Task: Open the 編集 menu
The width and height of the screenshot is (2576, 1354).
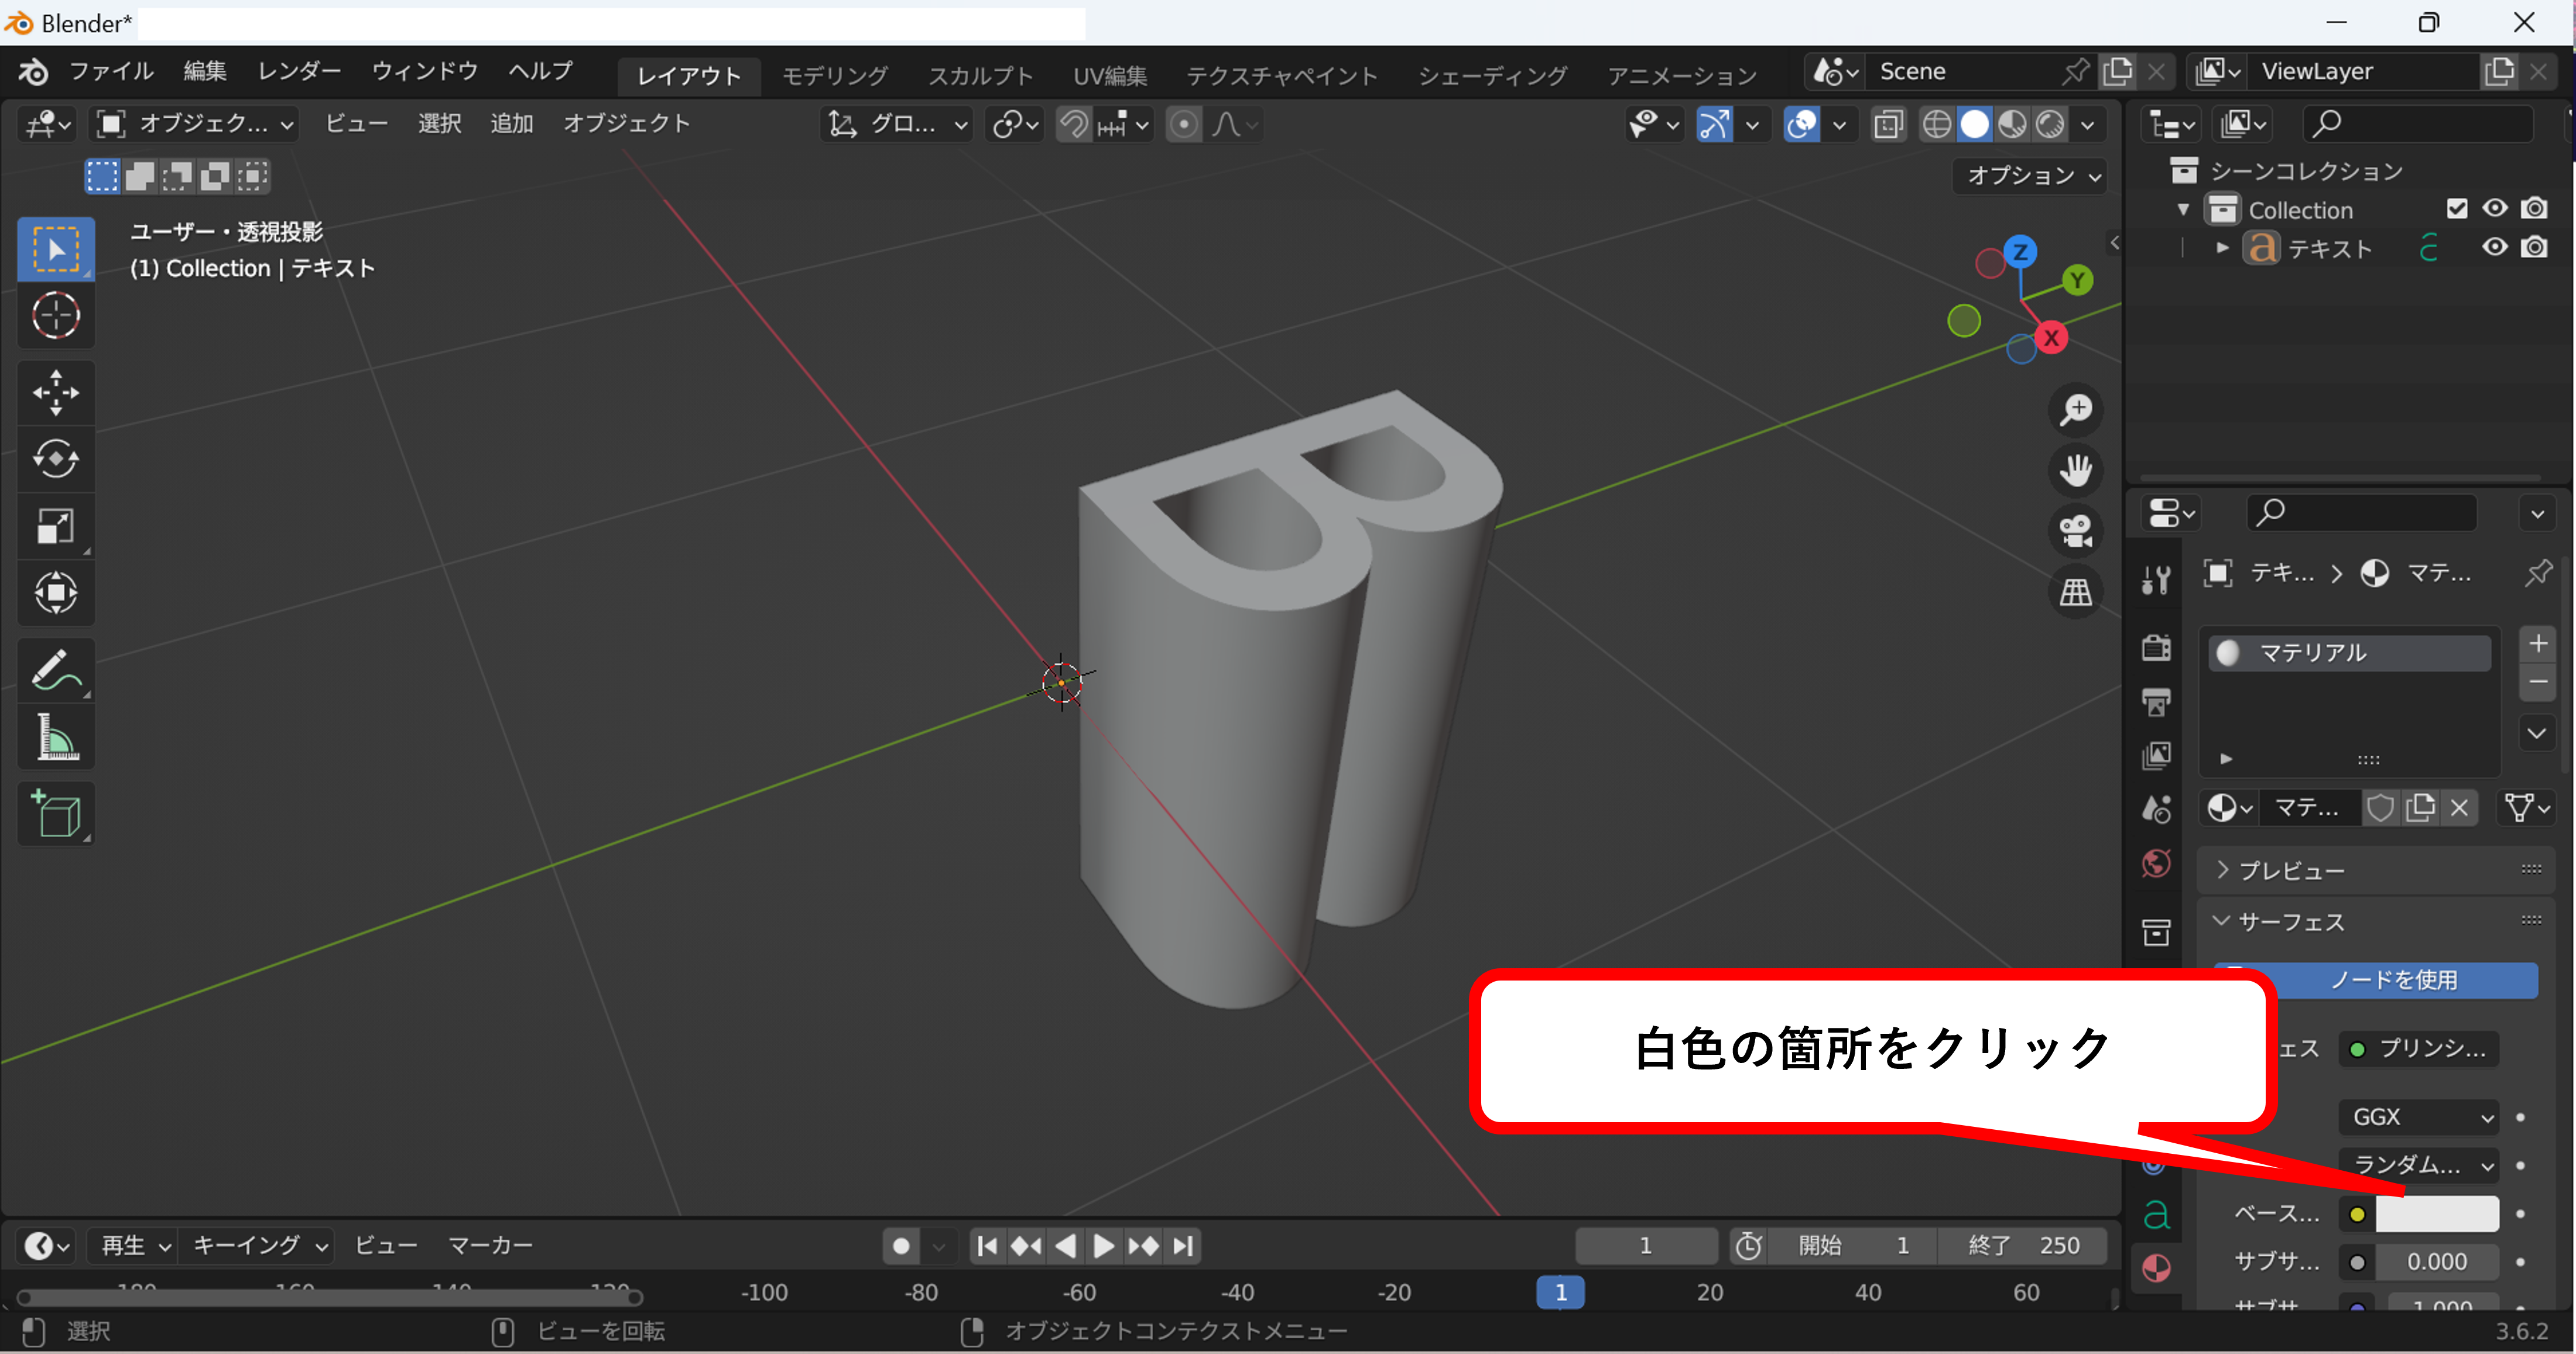Action: (204, 71)
